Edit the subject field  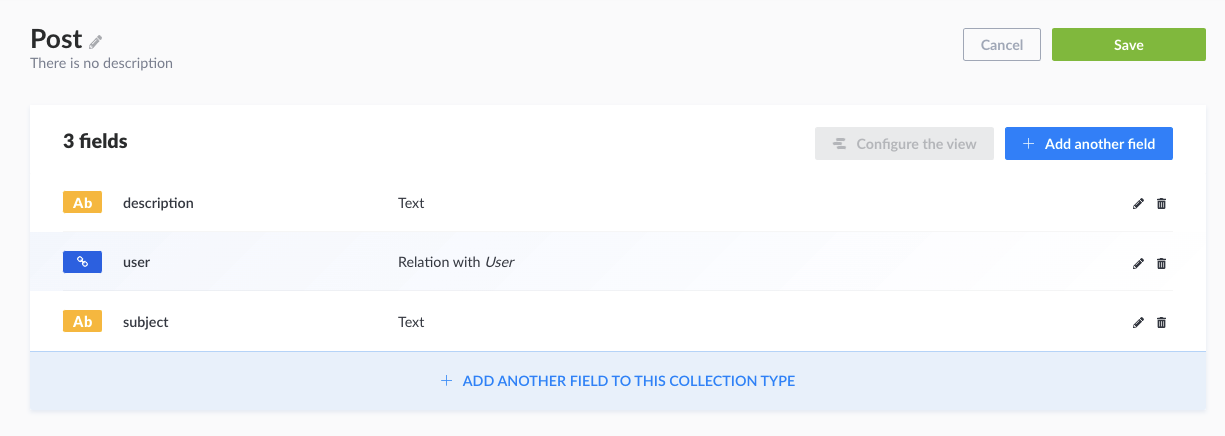pyautogui.click(x=1138, y=322)
